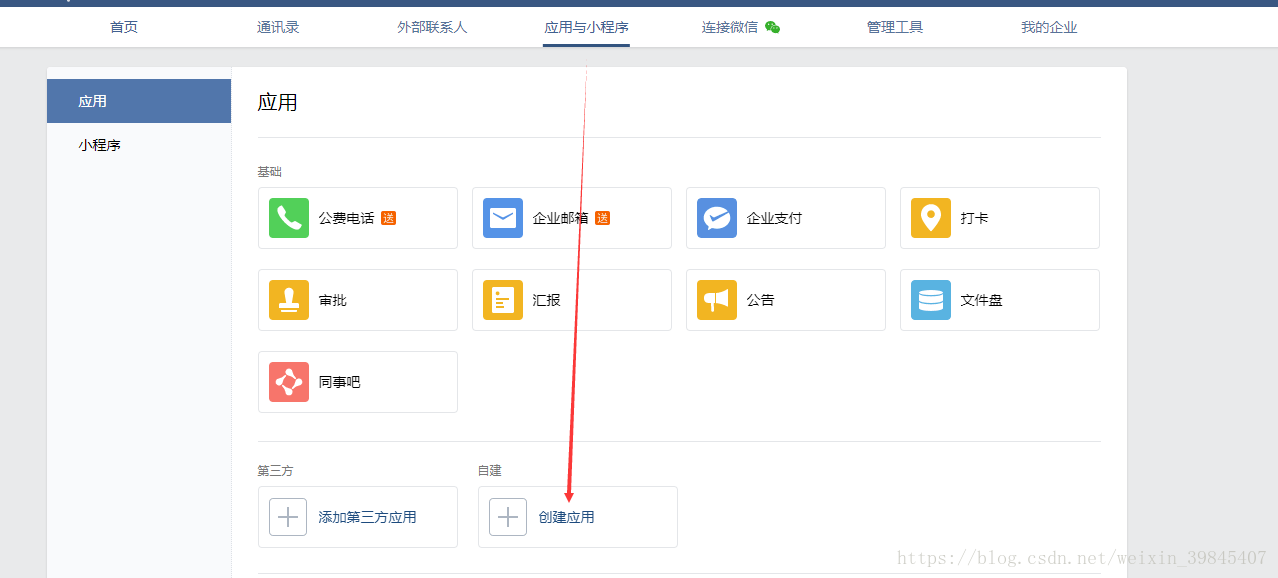1278x578 pixels.
Task: Click the 公费电话 label
Action: tap(346, 218)
